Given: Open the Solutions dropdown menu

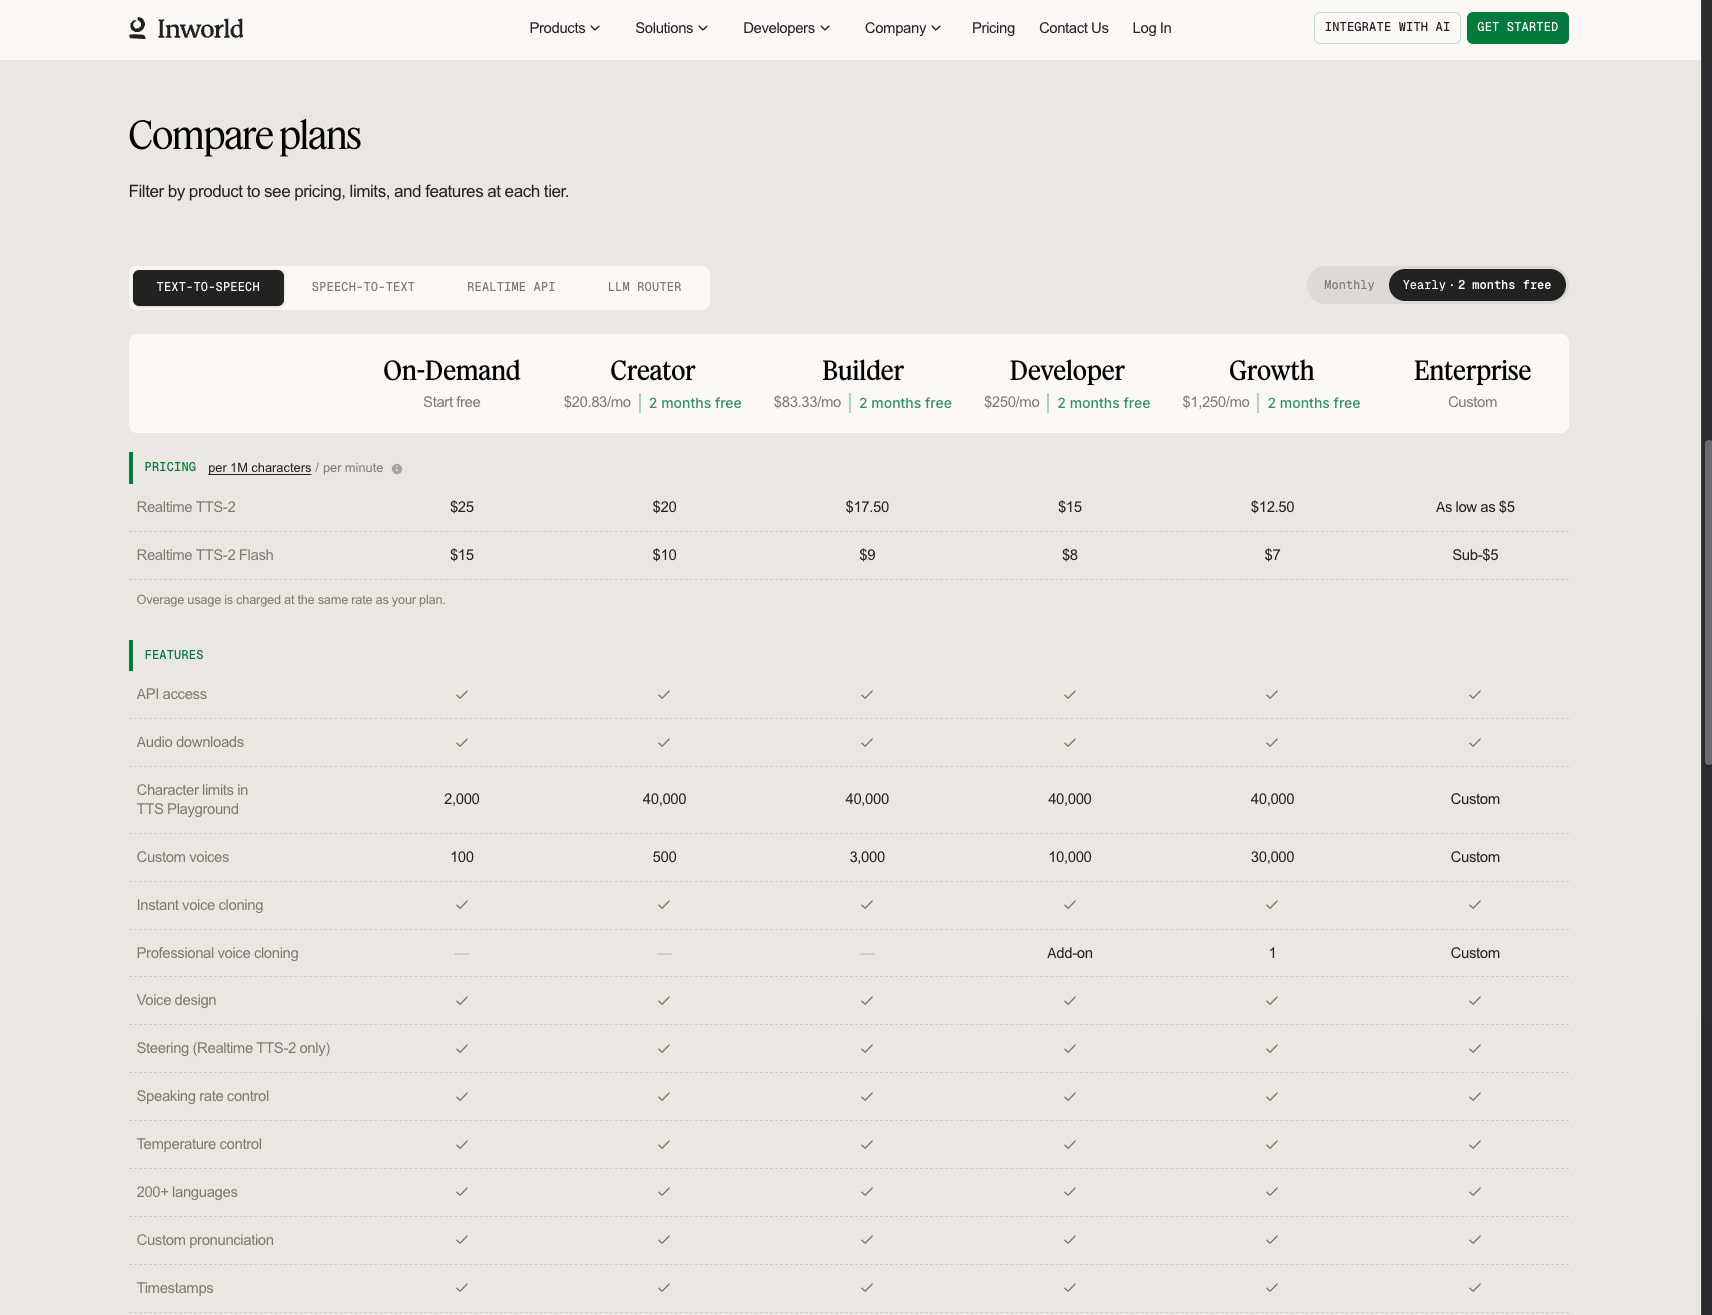Looking at the screenshot, I should (671, 28).
